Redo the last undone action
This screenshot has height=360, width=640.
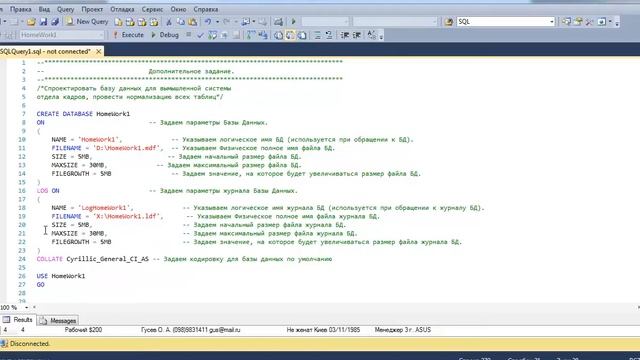pyautogui.click(x=227, y=22)
